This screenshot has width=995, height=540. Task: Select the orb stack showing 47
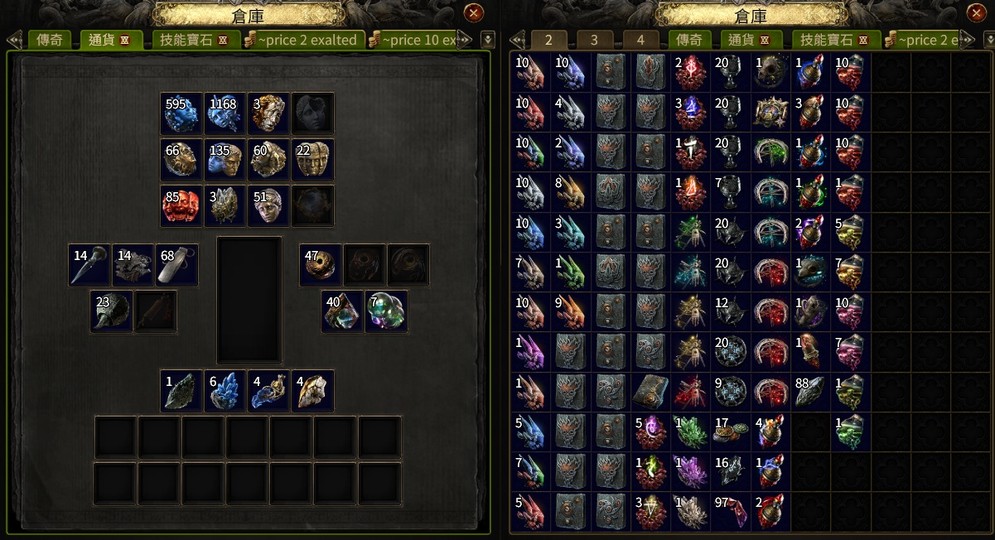[321, 264]
